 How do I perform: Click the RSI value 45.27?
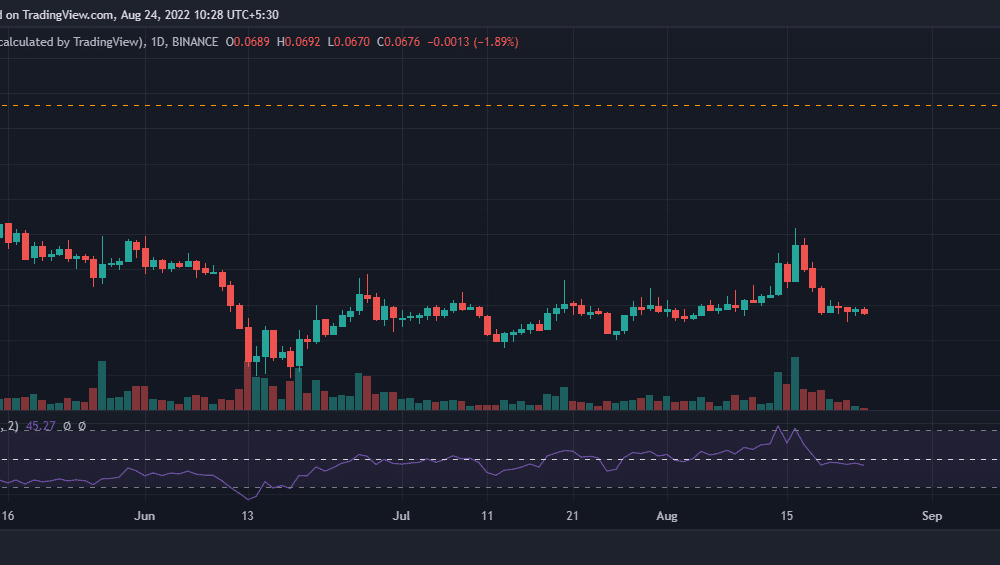coord(40,426)
